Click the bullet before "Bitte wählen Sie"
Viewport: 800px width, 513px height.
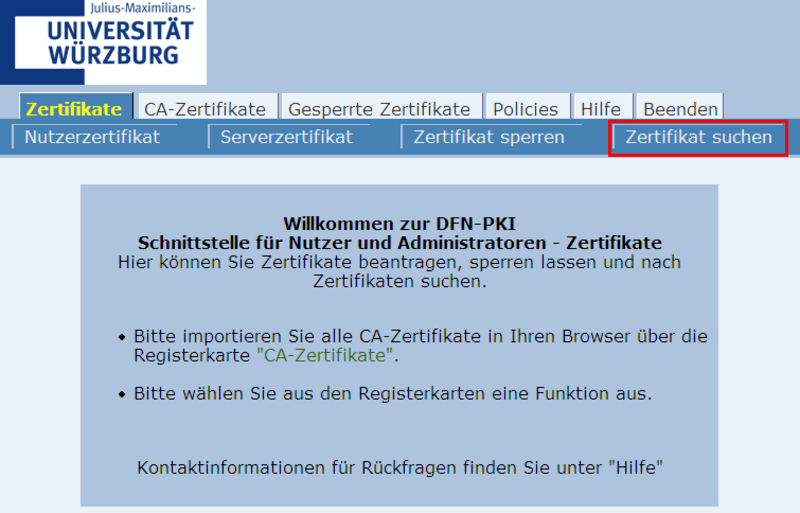[x=123, y=394]
